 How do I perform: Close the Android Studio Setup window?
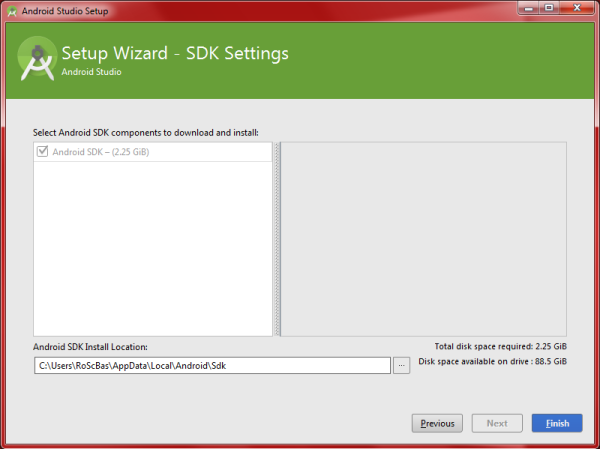coord(577,8)
